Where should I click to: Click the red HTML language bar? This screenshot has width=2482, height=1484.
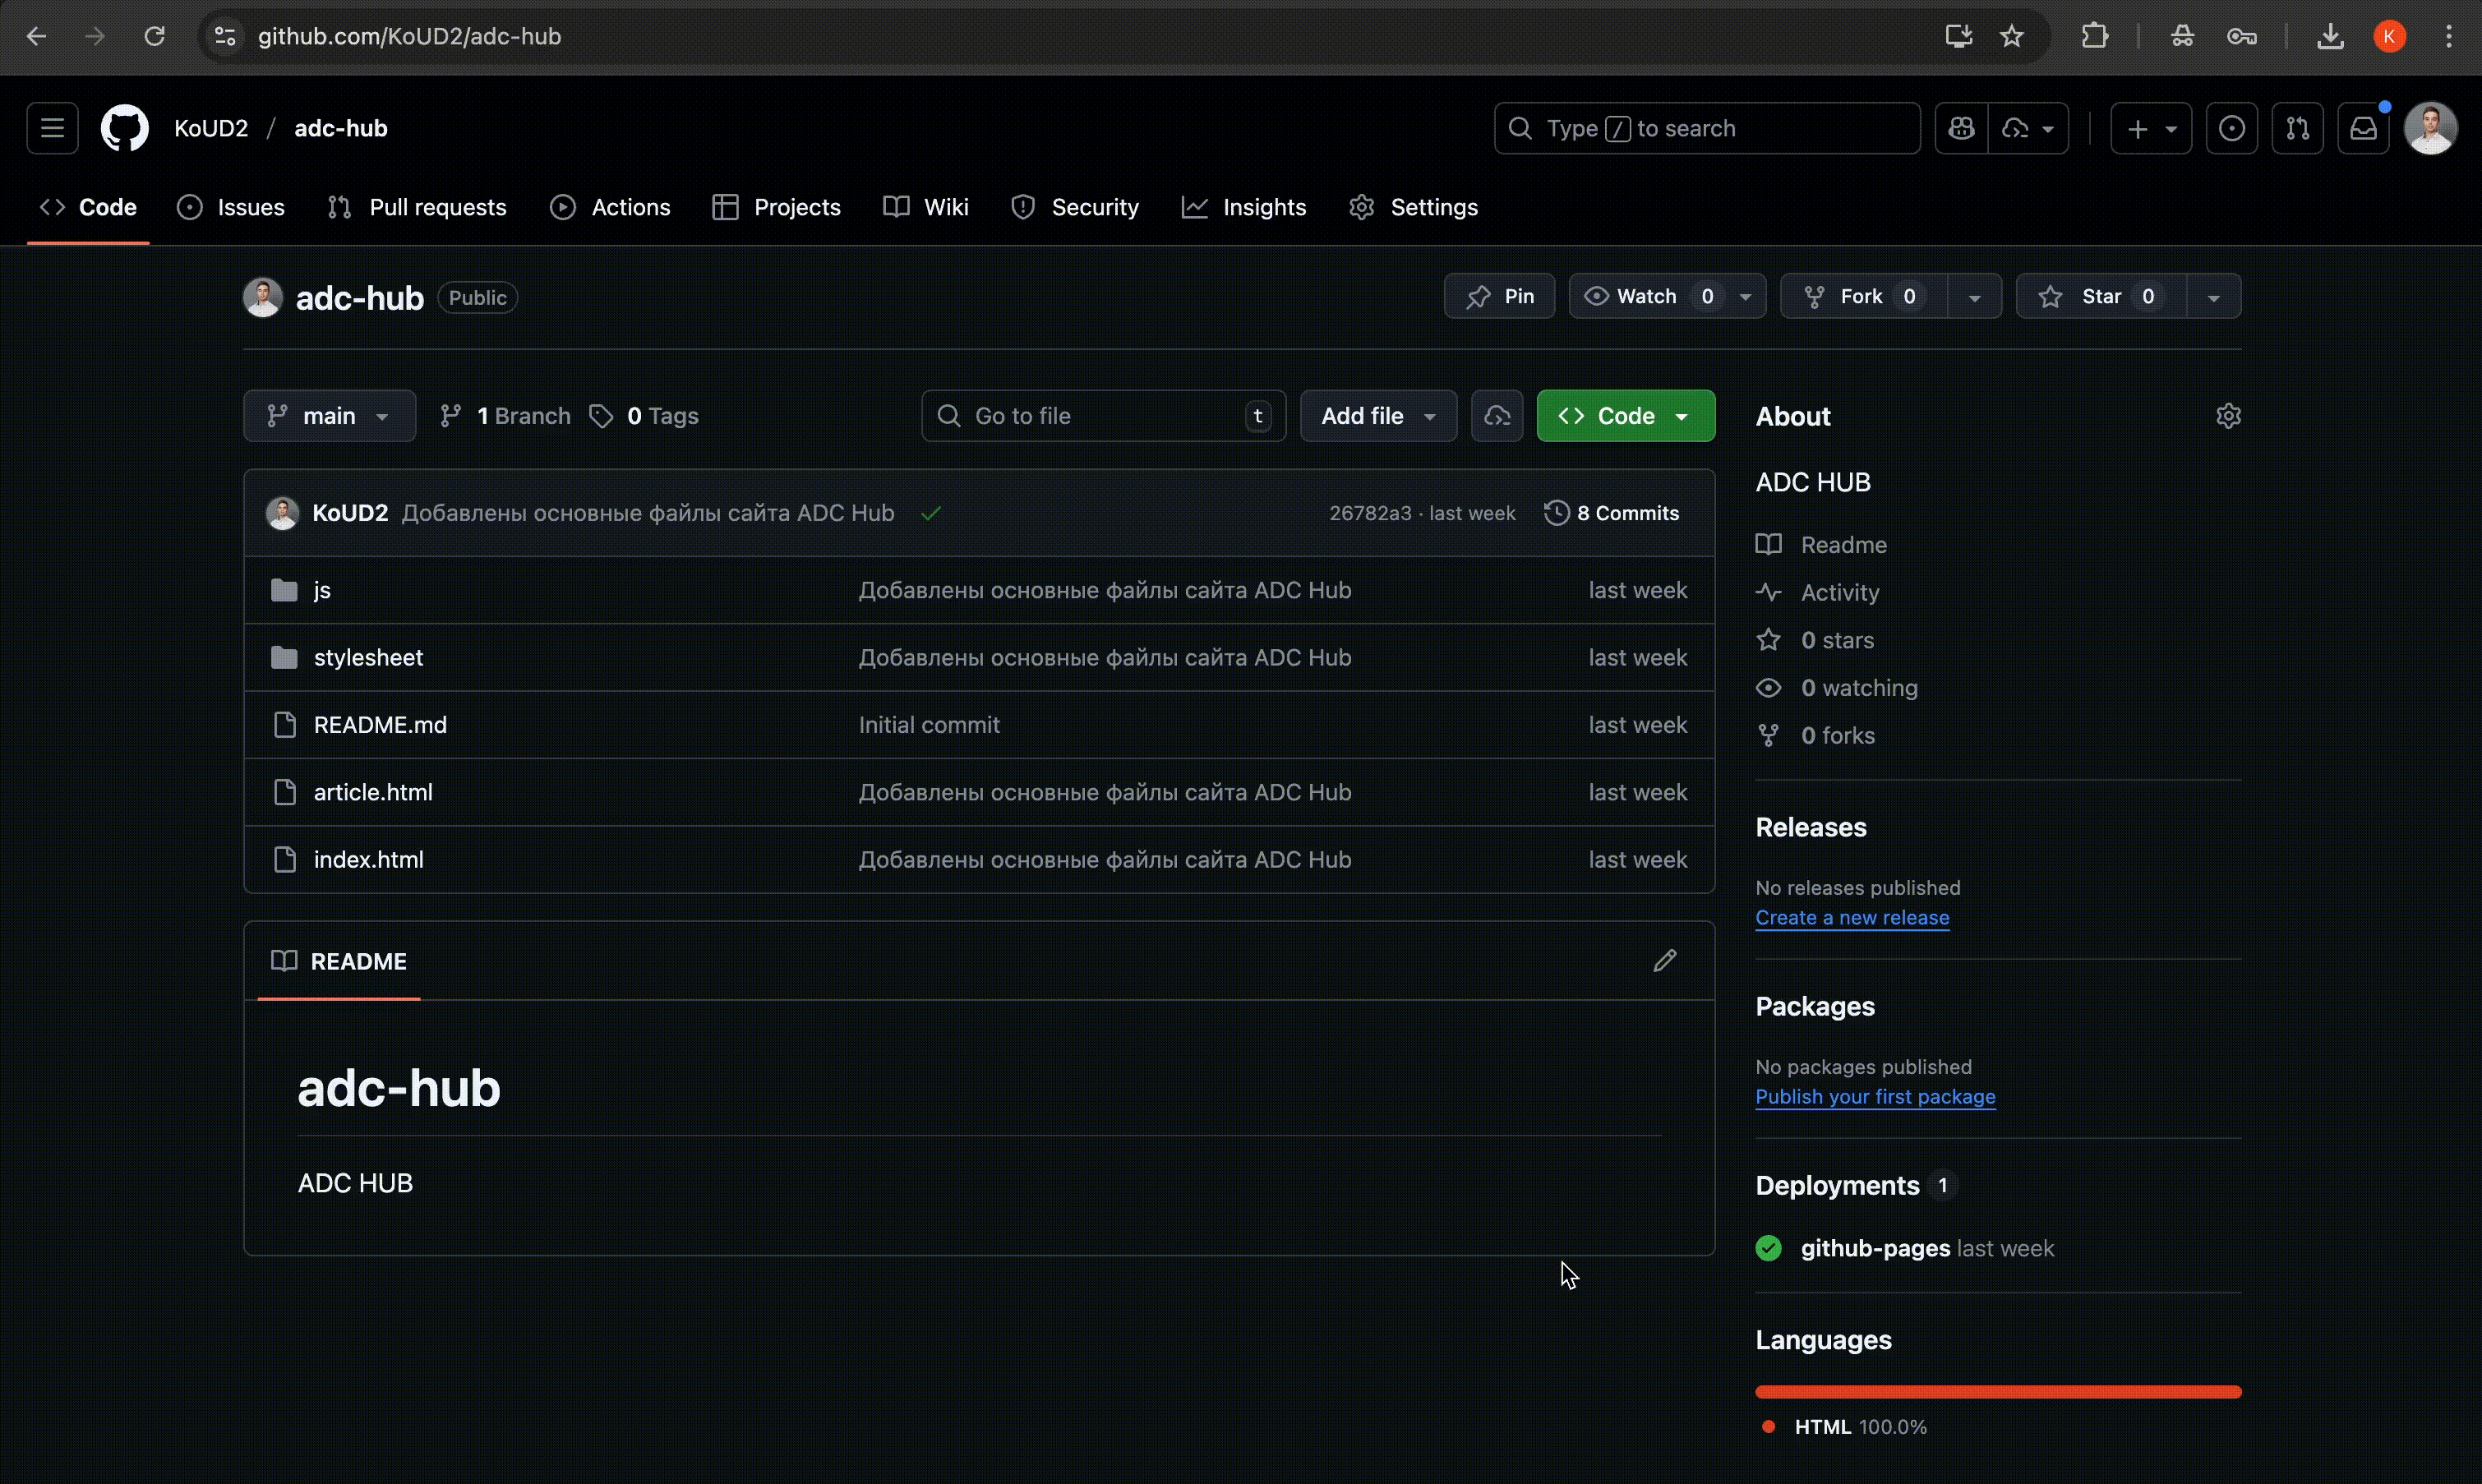[1998, 1392]
